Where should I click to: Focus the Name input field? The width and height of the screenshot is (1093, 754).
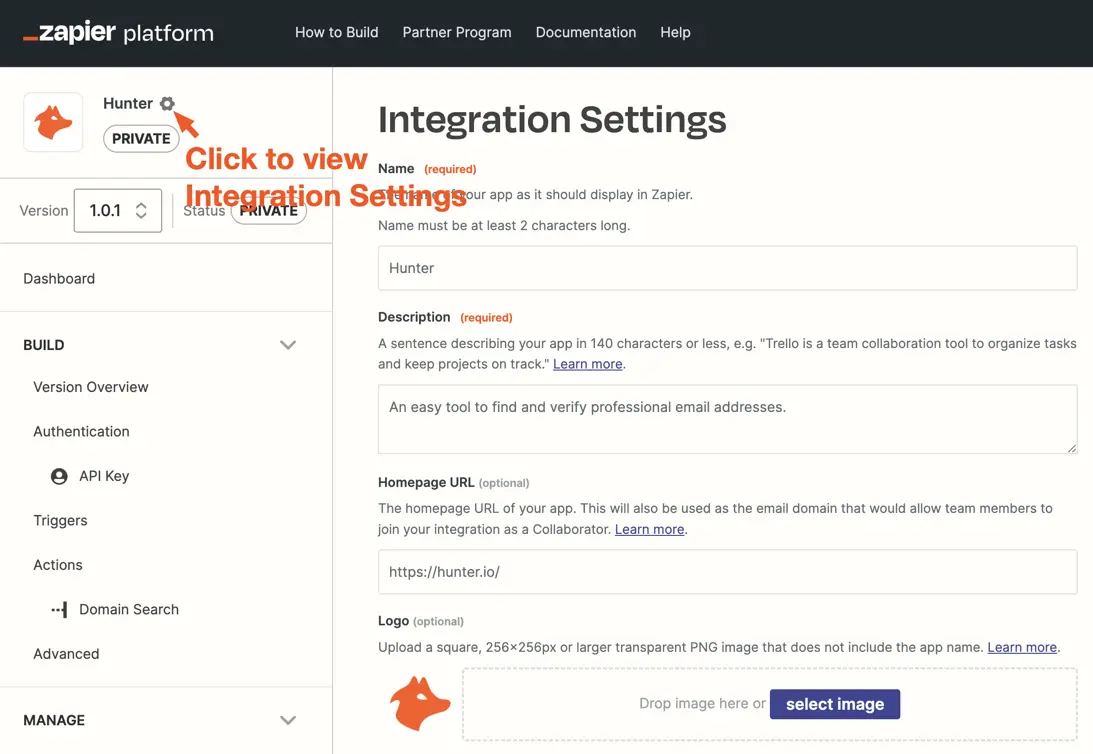tap(728, 268)
